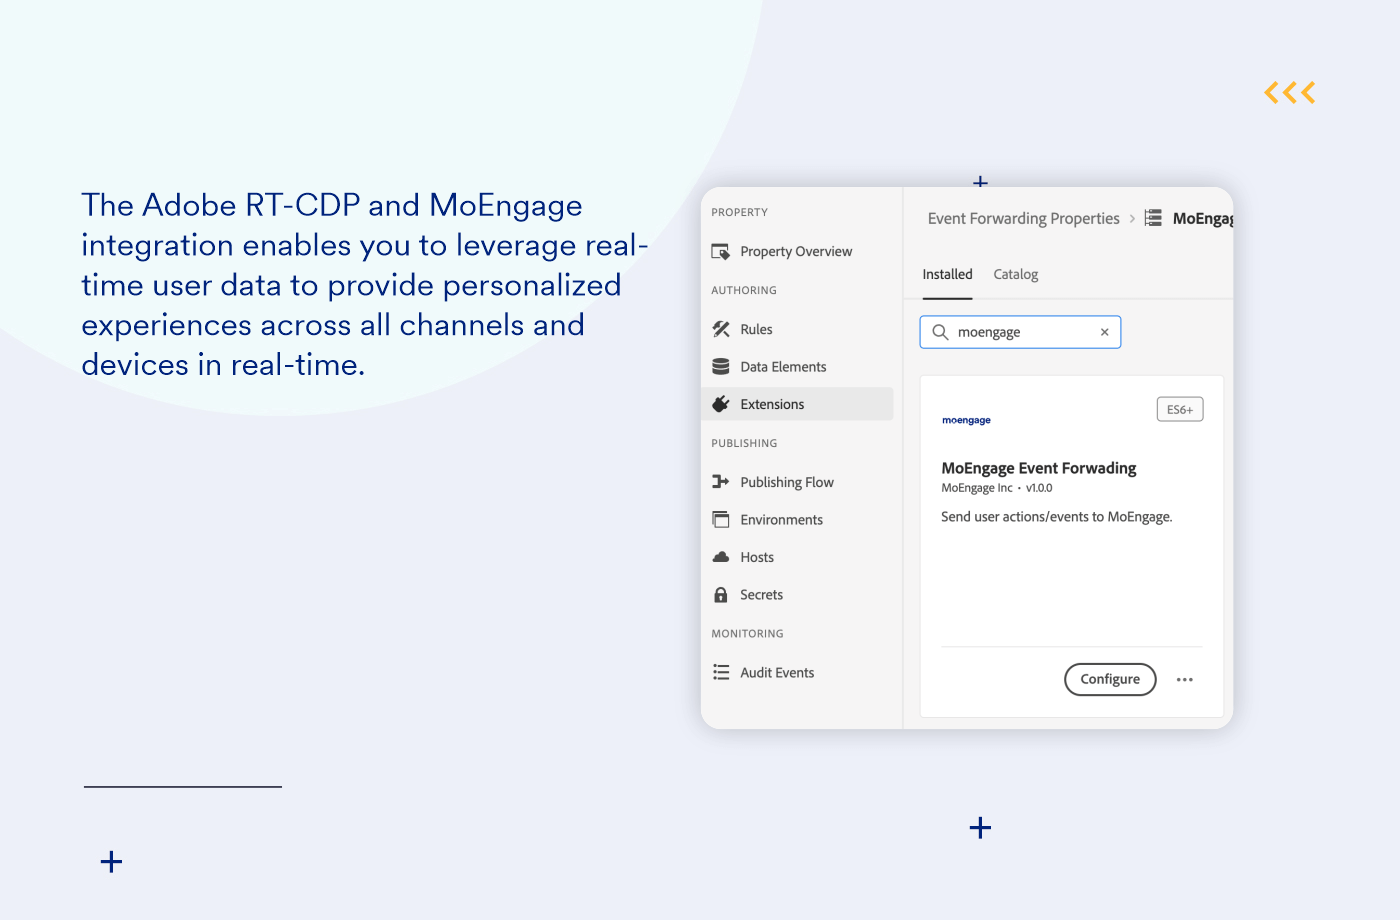The height and width of the screenshot is (920, 1400).
Task: Click the moengage search field
Action: [x=1020, y=332]
